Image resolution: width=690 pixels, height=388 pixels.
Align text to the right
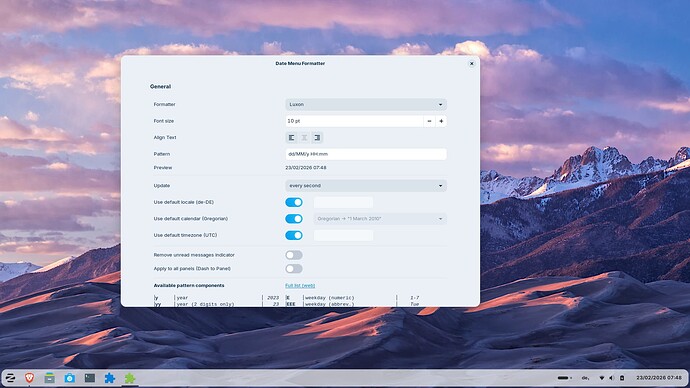point(317,138)
